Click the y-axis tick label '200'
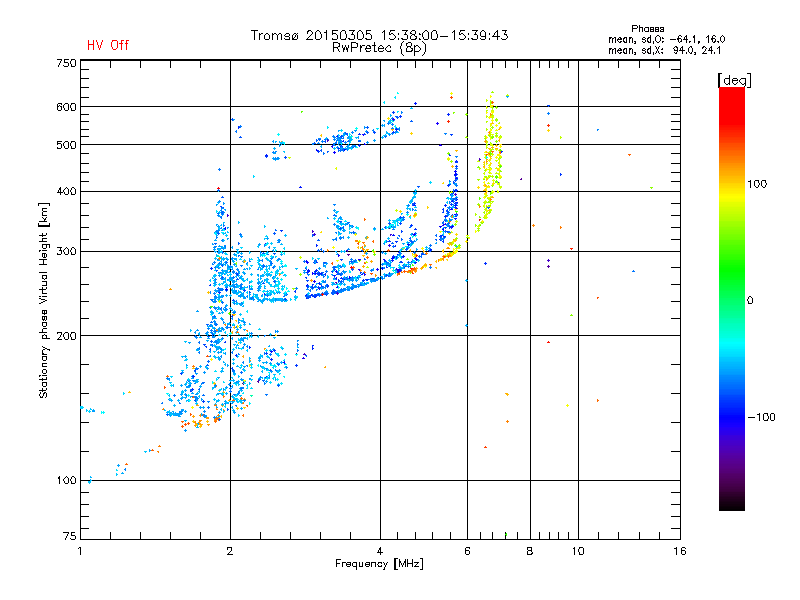This screenshot has width=800, height=600. [x=66, y=336]
